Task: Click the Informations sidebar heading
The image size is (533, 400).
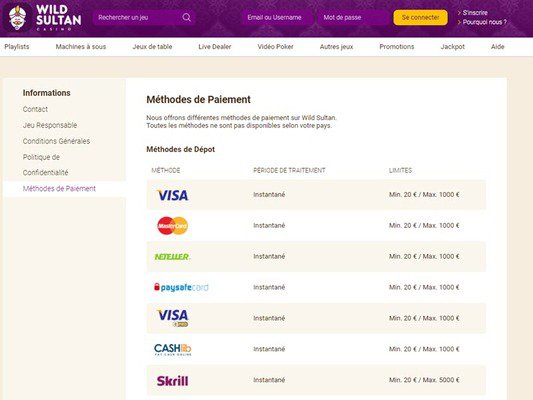Action: [x=47, y=93]
